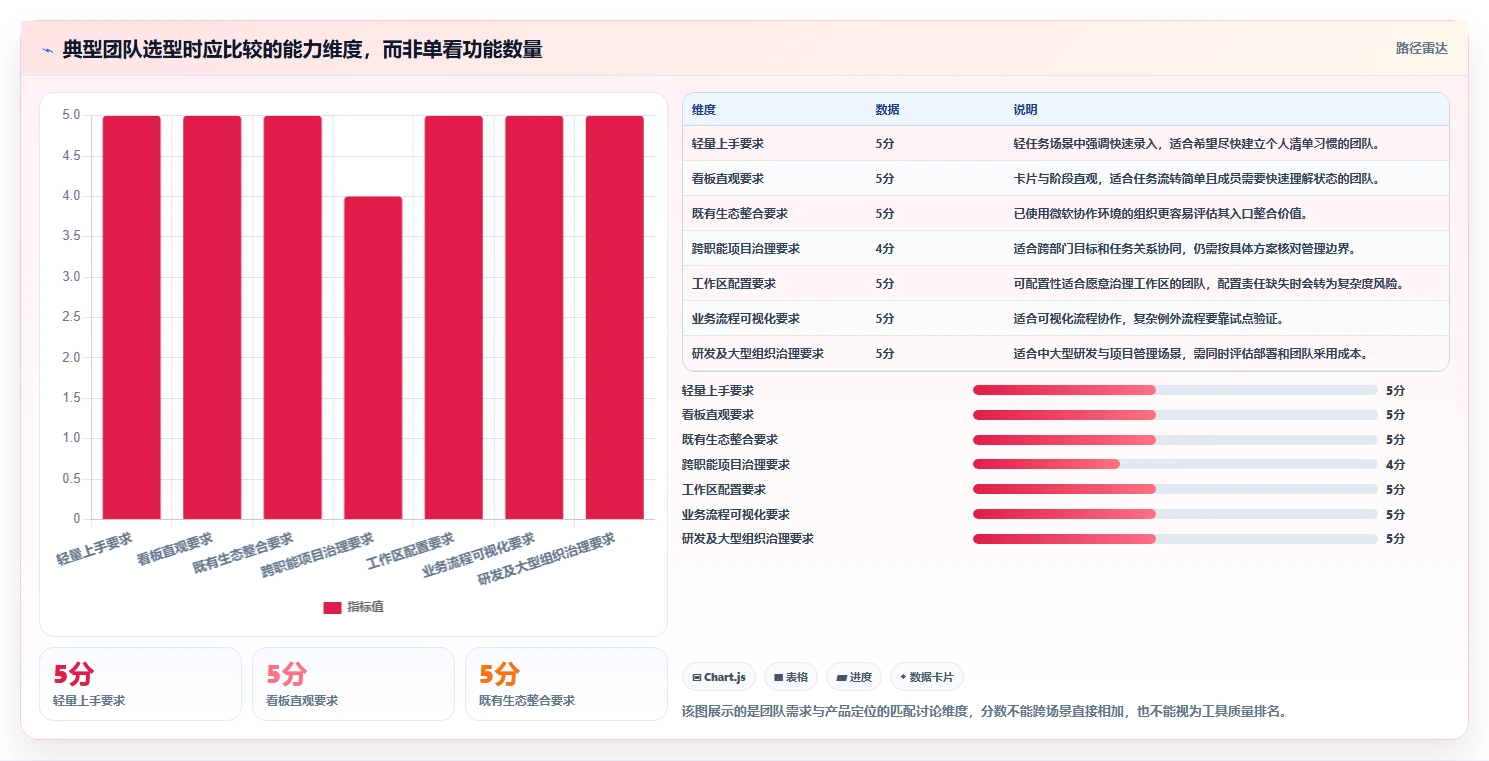Screen dimensions: 1489x761
Task: Click the description starting 适合跨部门目标
Action: pyautogui.click(x=1185, y=249)
